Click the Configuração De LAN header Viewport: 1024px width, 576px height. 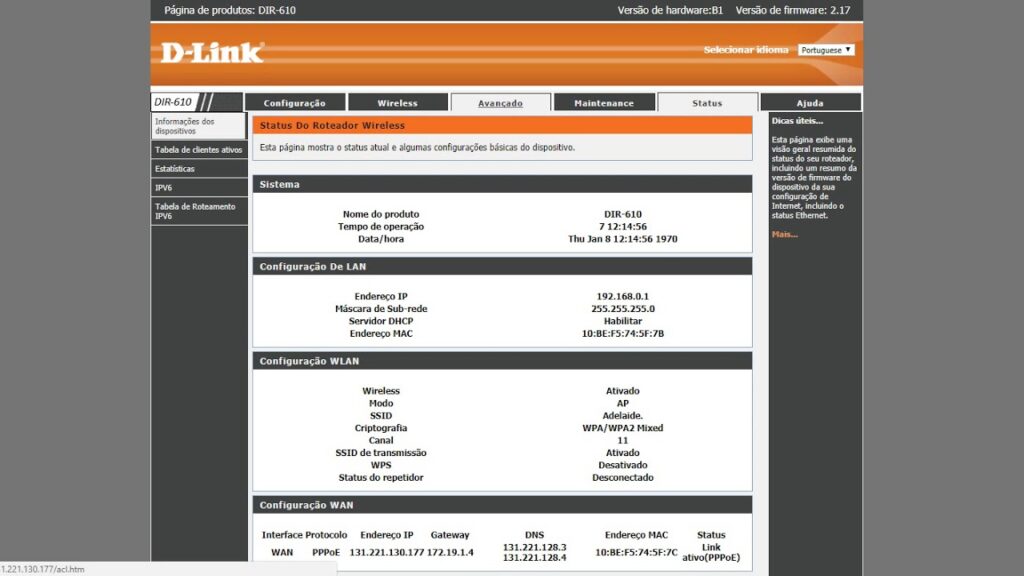pos(502,266)
